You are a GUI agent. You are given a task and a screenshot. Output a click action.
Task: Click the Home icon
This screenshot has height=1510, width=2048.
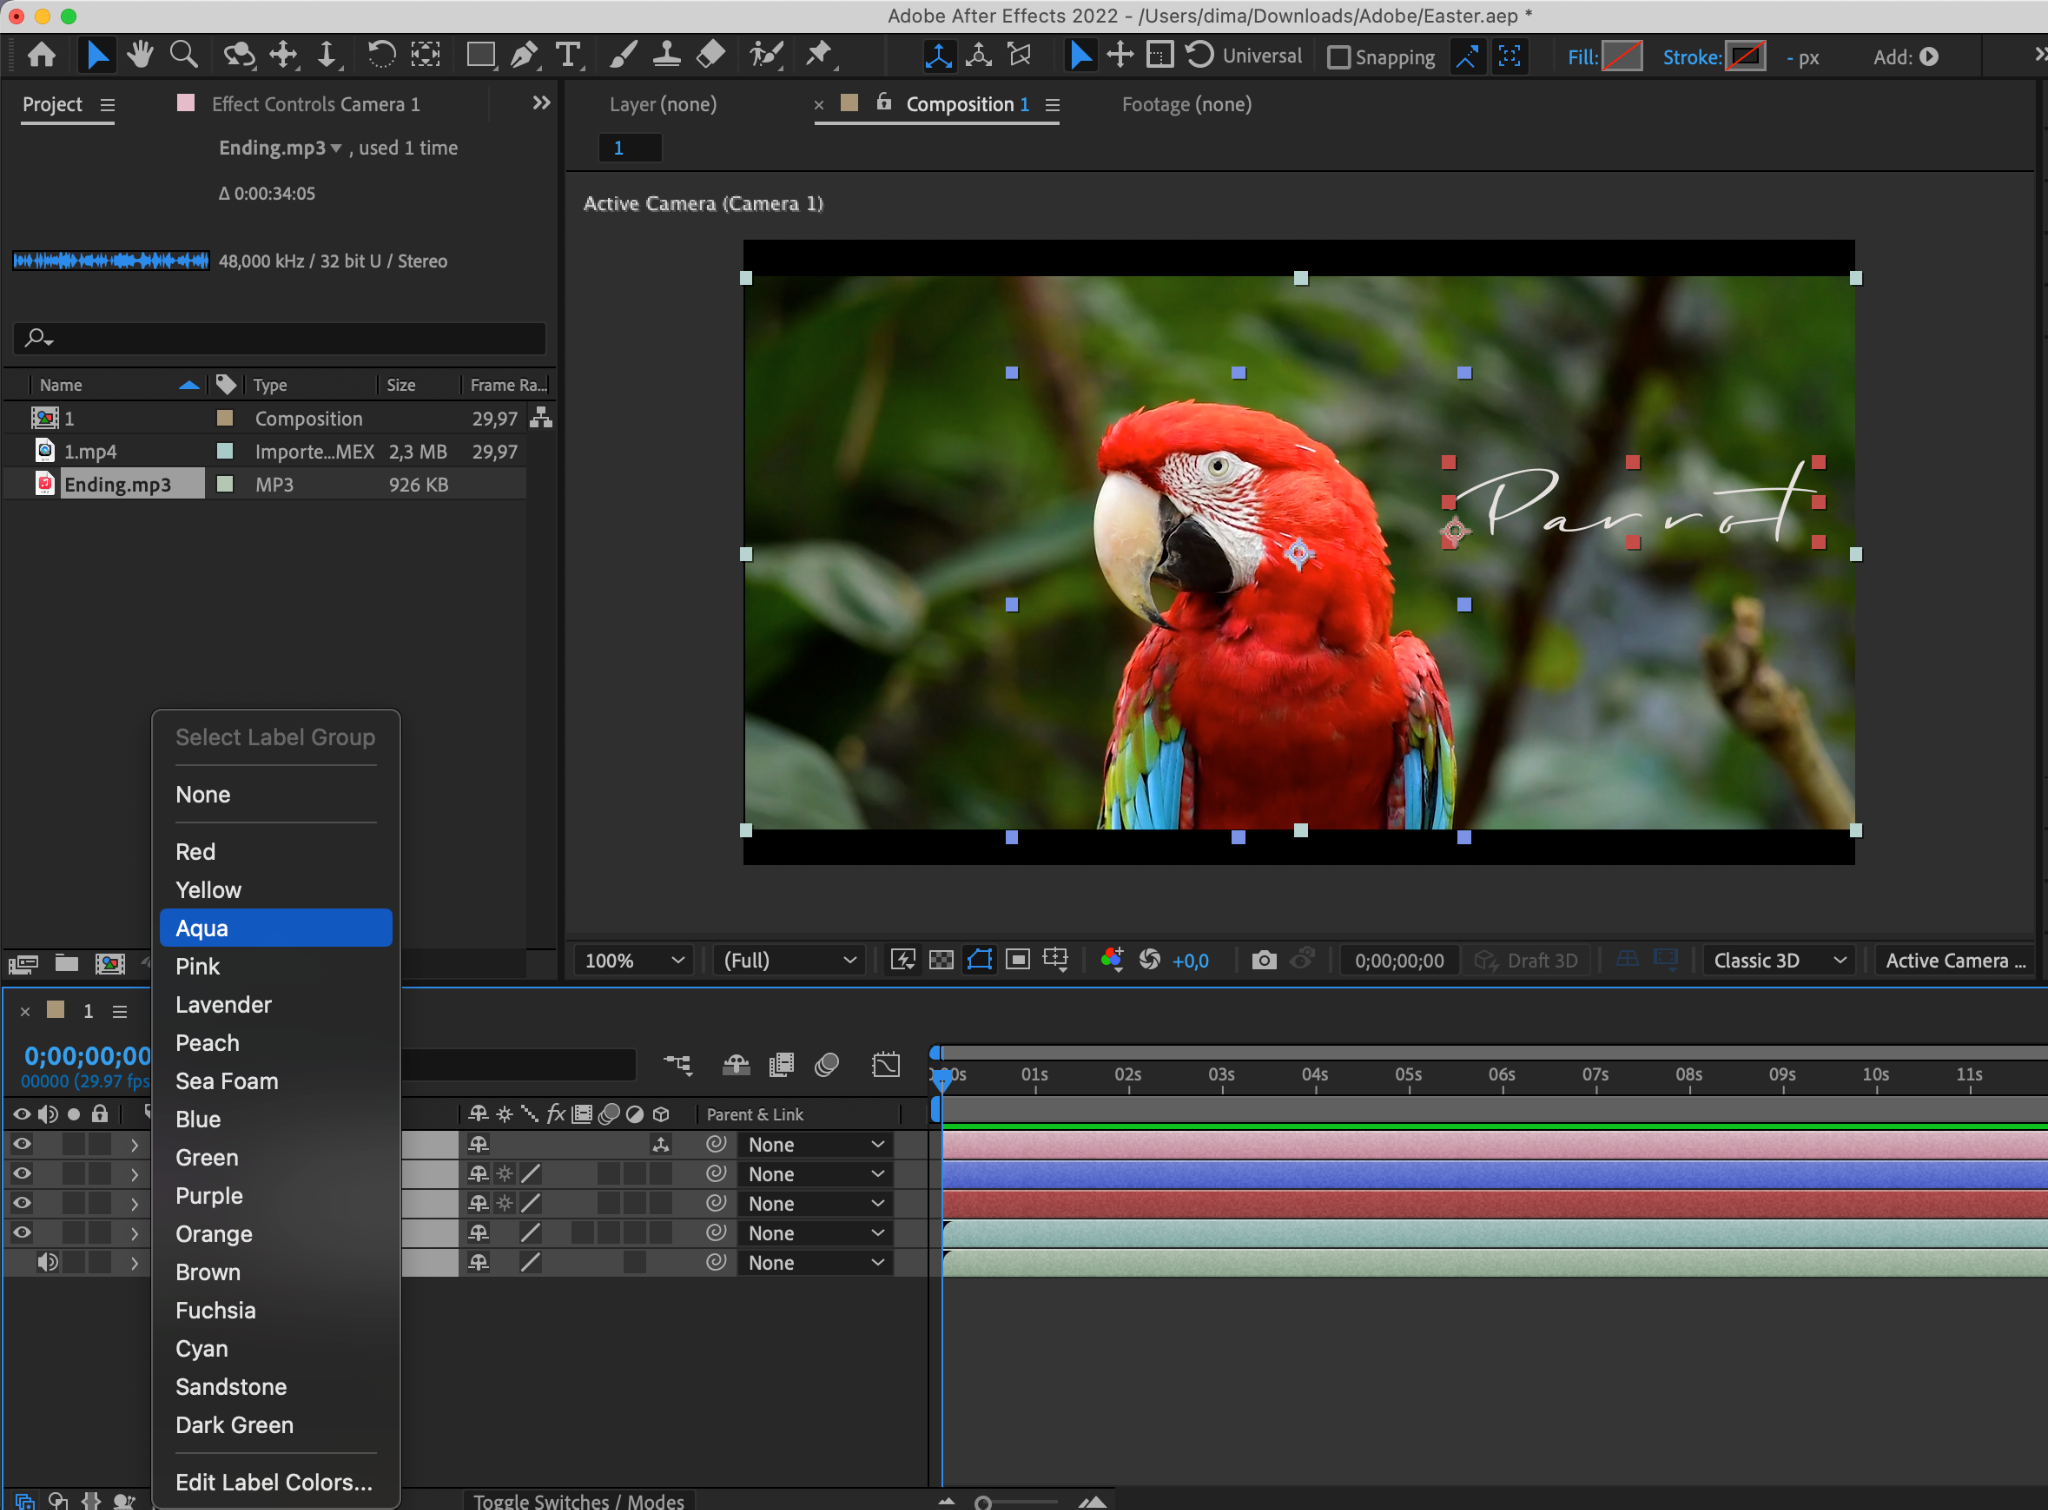(x=42, y=55)
